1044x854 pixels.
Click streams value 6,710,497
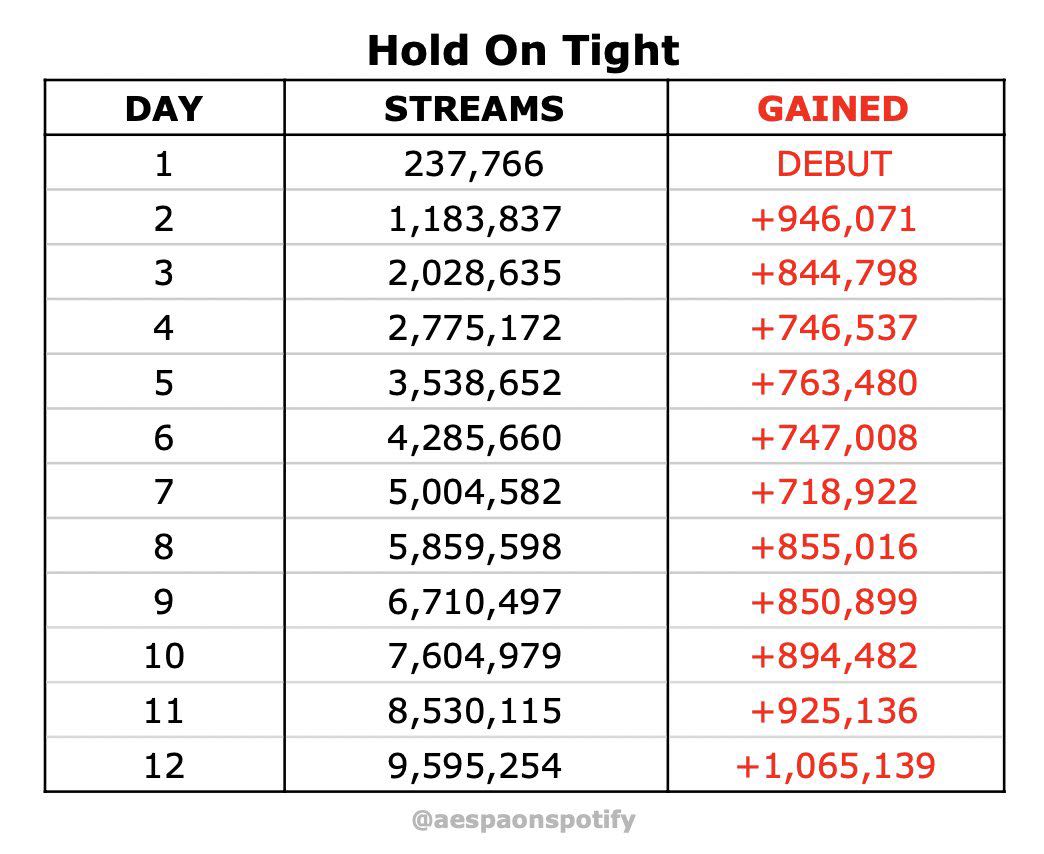(x=474, y=602)
